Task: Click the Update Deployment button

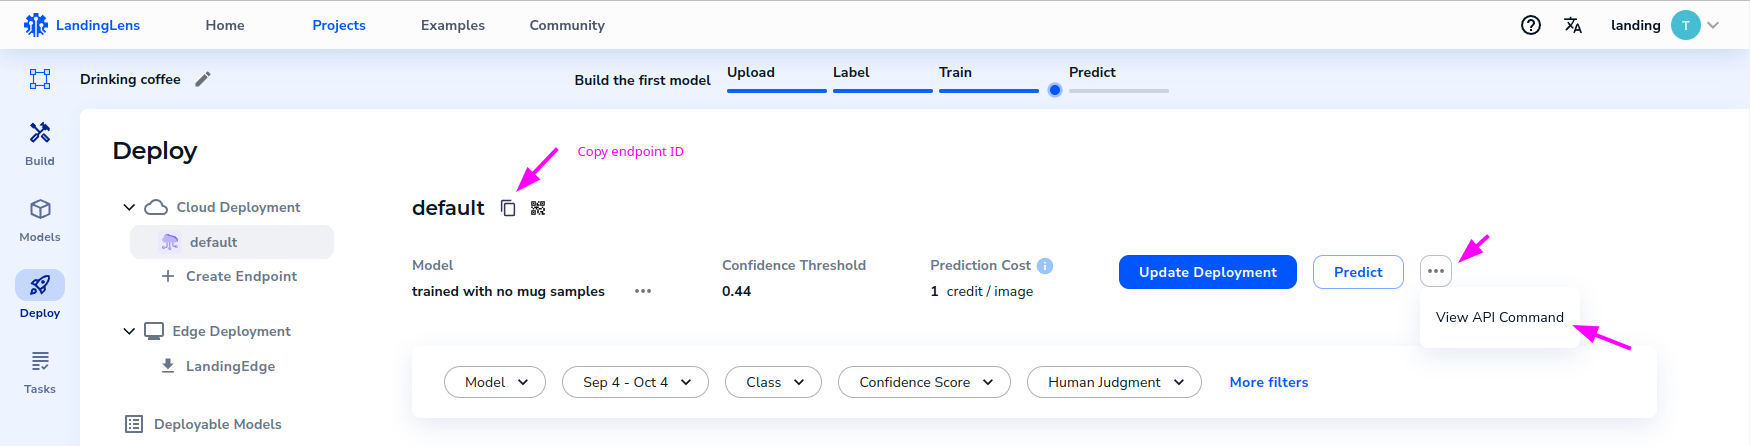Action: point(1208,272)
